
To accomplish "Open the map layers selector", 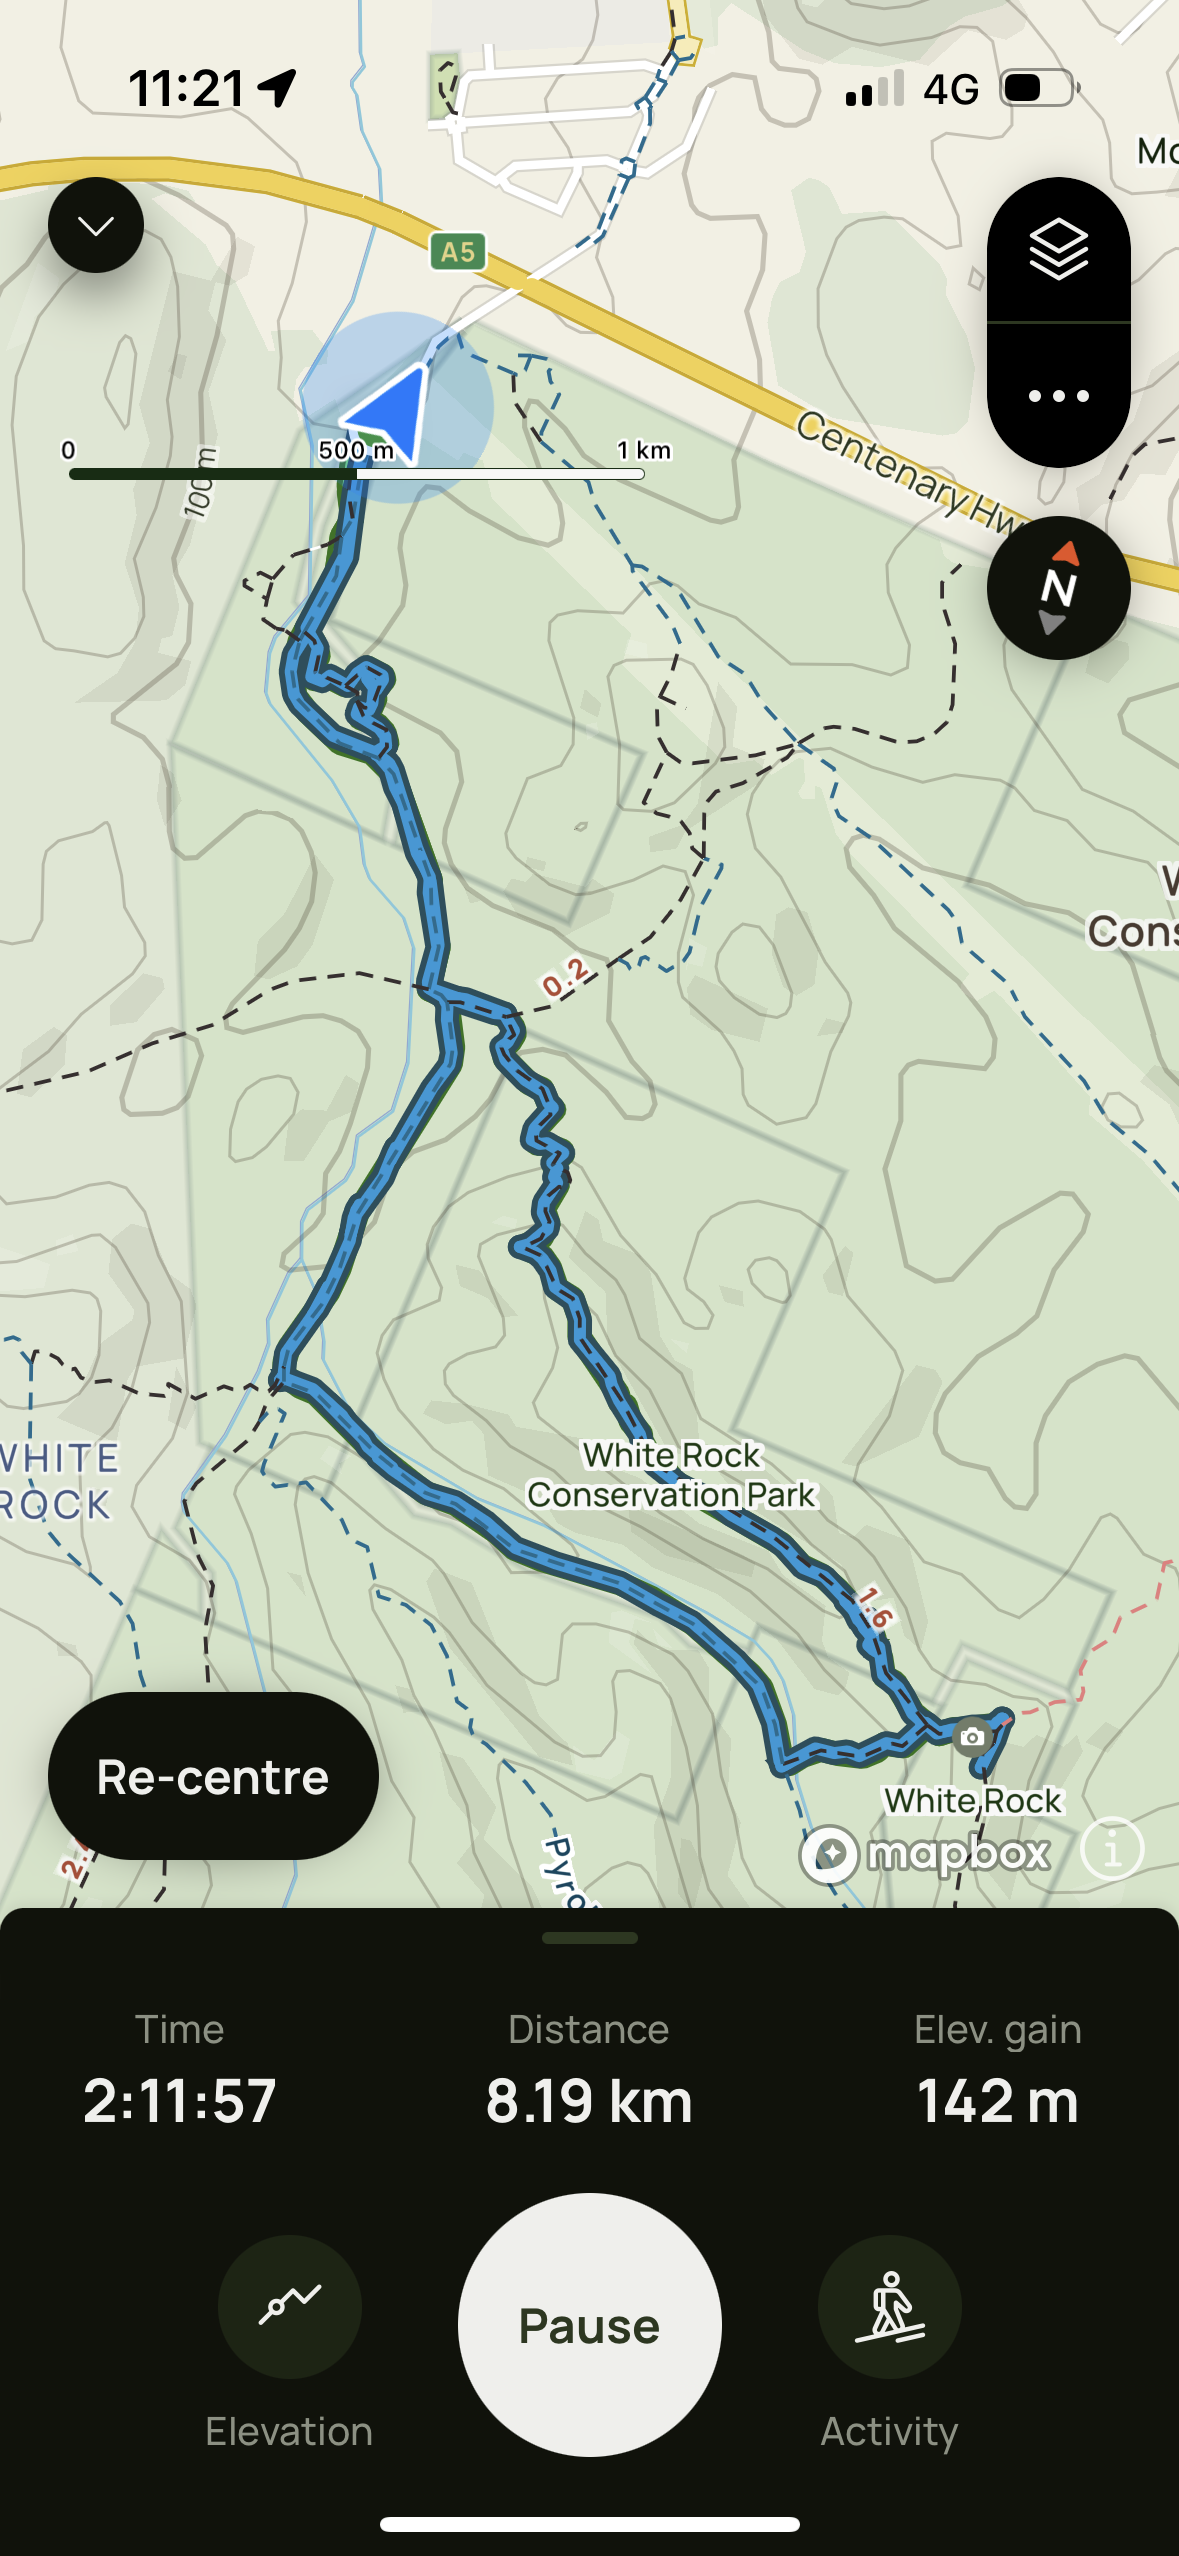I will click(1058, 250).
